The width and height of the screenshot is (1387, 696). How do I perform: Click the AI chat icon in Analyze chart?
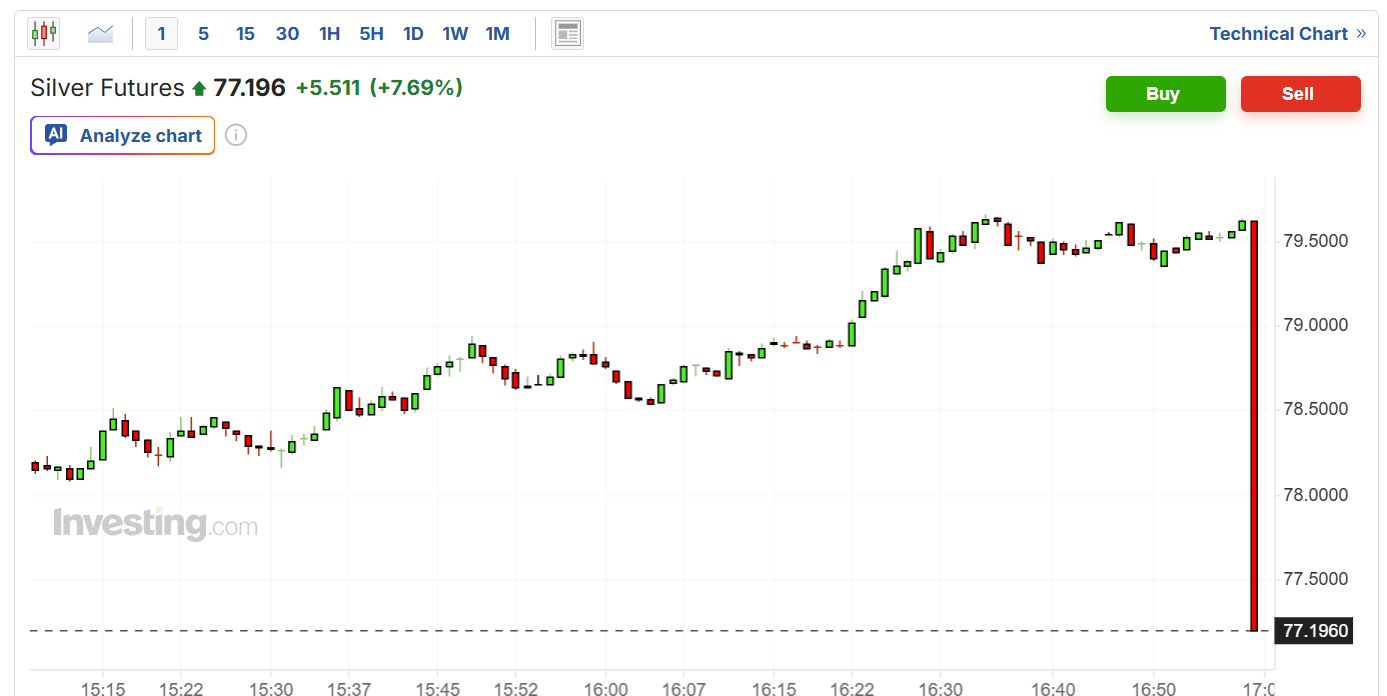(x=56, y=135)
